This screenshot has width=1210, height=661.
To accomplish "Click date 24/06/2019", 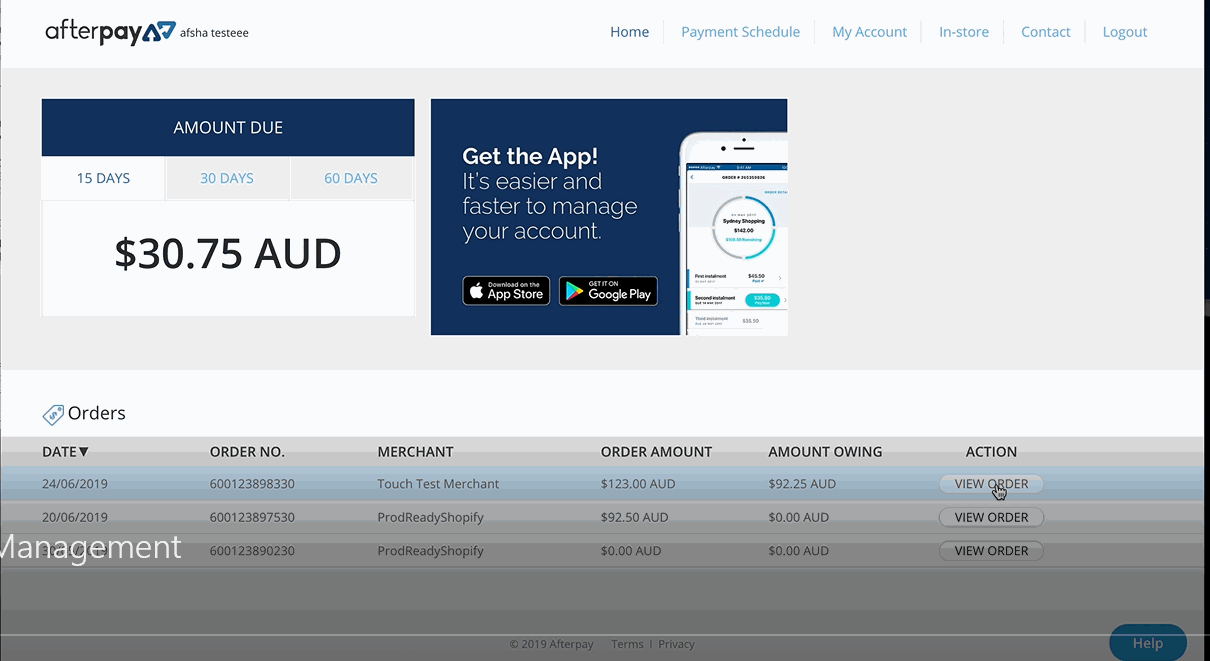I will pyautogui.click(x=75, y=484).
